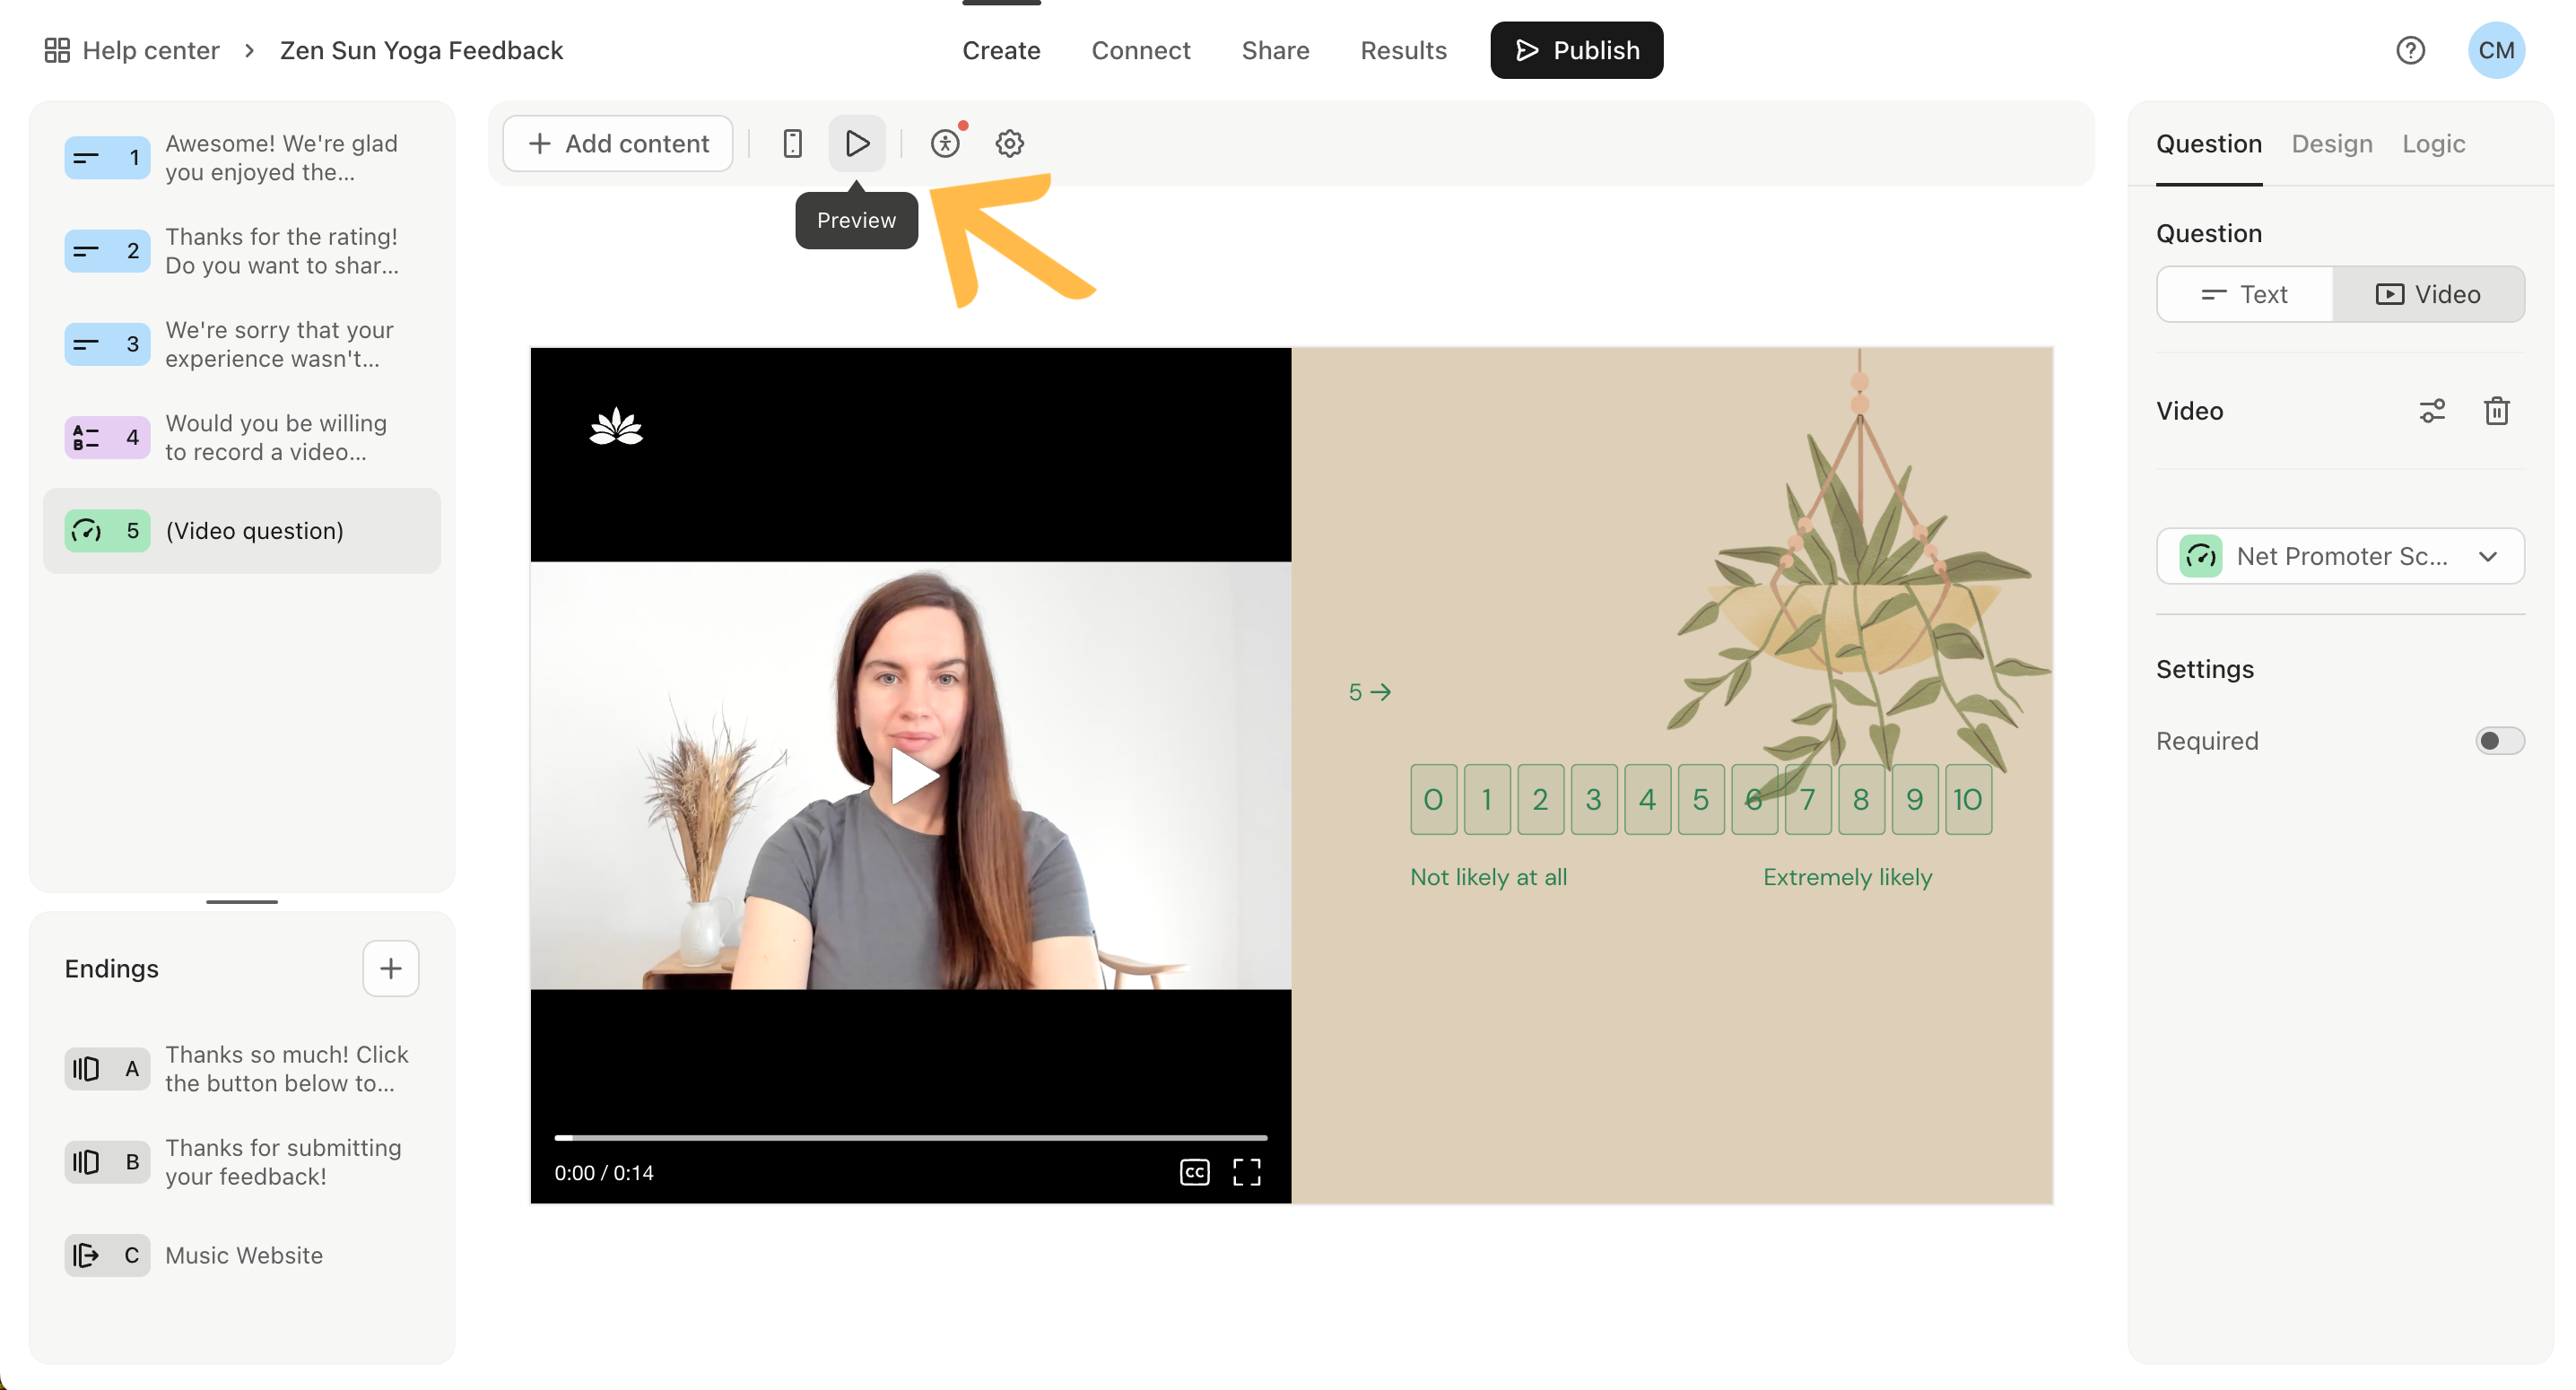Screen dimensions: 2576x1390
Task: Open the Connect tab
Action: click(x=1140, y=50)
